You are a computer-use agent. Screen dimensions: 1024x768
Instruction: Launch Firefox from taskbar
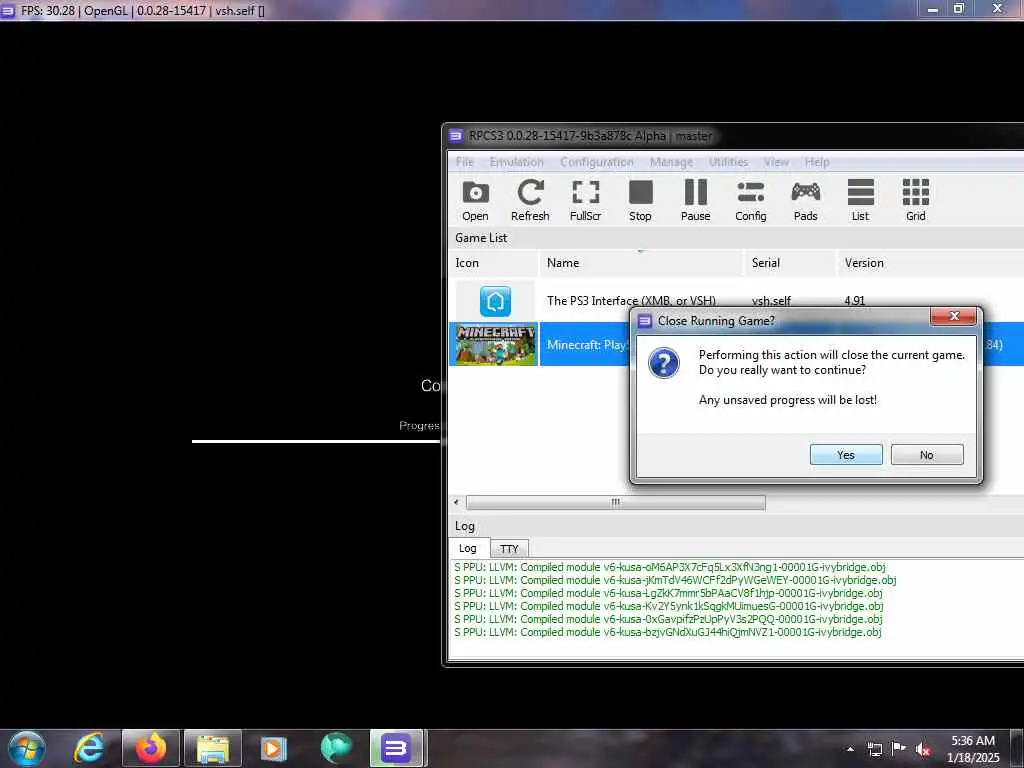150,748
